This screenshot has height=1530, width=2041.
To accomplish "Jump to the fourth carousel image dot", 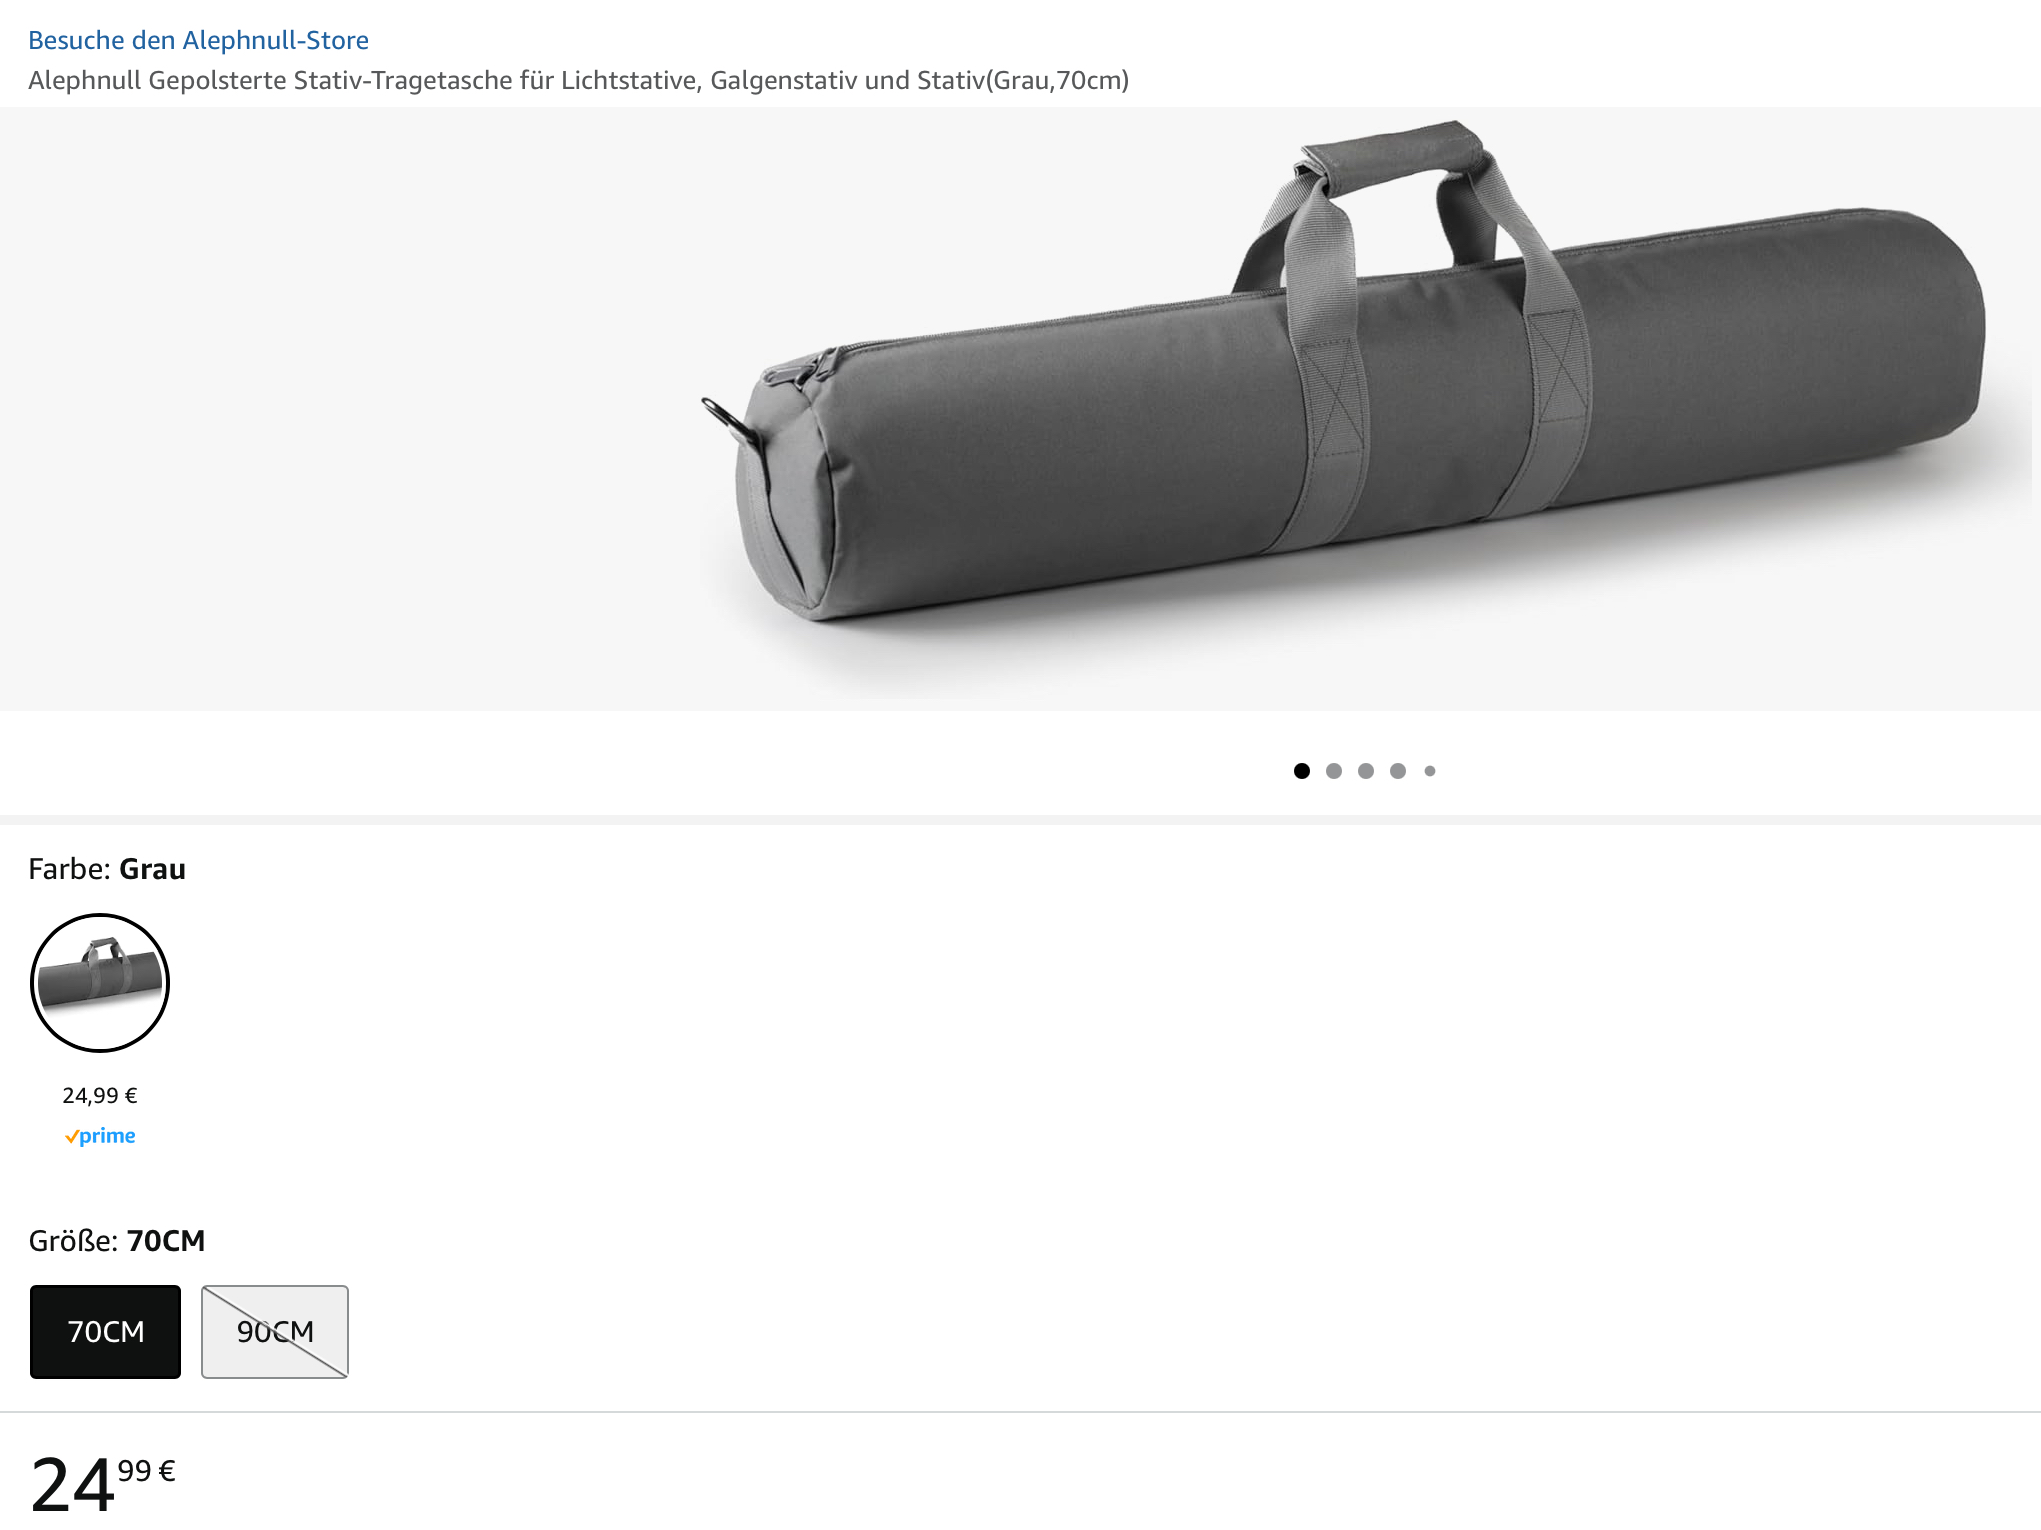I will pyautogui.click(x=1397, y=771).
